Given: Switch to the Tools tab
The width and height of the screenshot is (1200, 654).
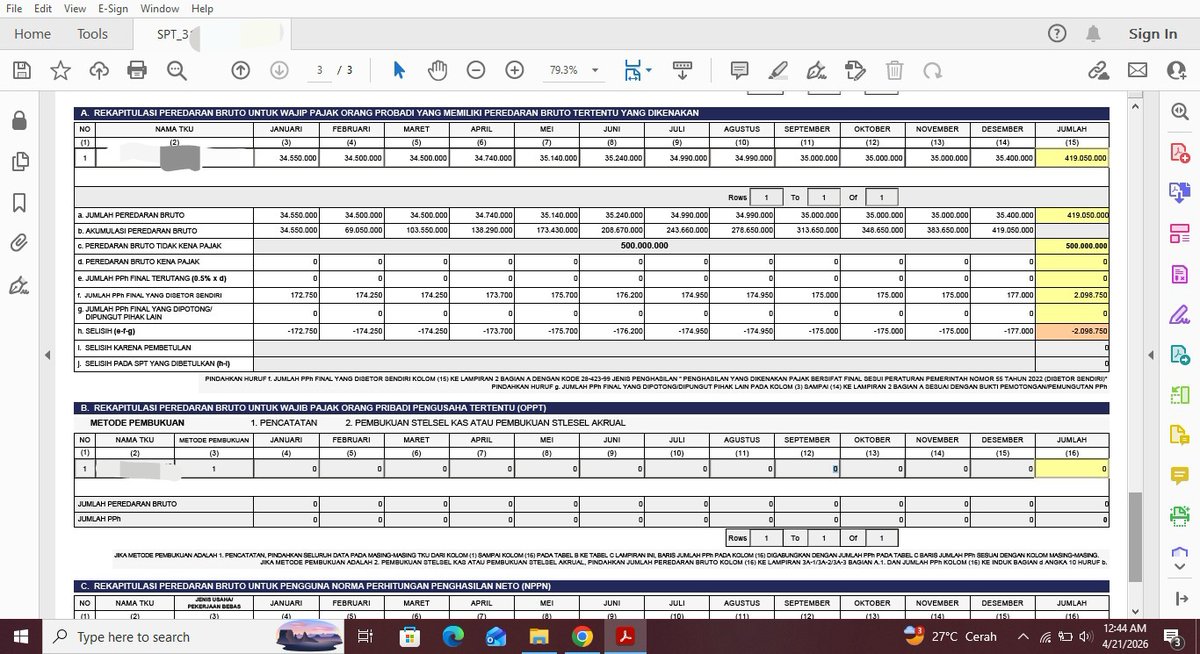Looking at the screenshot, I should pyautogui.click(x=92, y=34).
